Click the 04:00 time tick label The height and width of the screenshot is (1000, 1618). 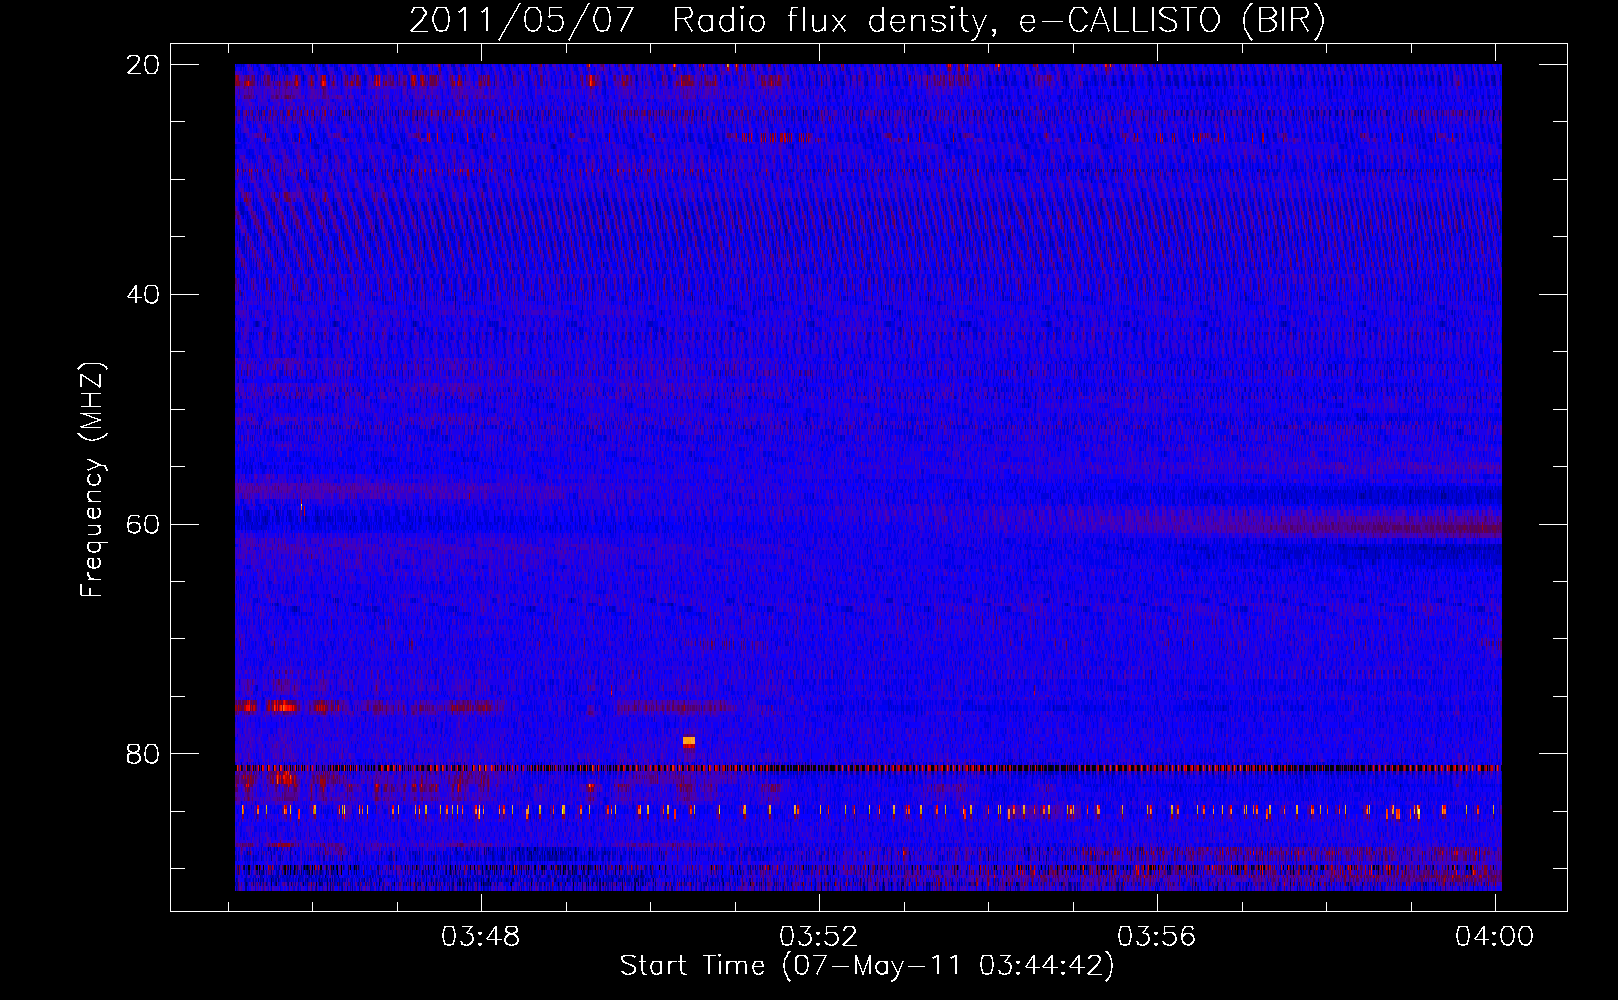coord(1494,937)
